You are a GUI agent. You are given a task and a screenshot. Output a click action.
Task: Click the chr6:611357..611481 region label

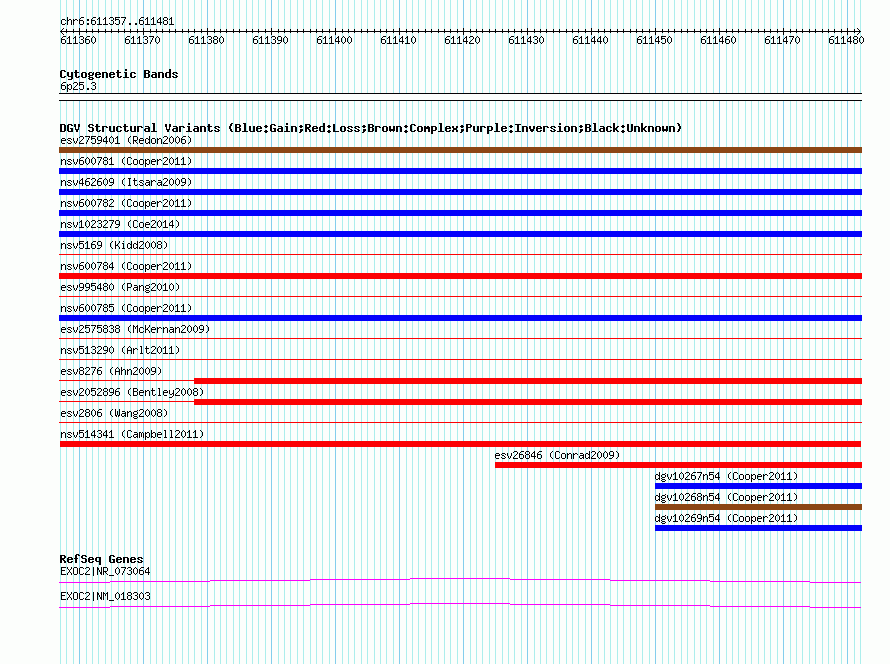(117, 22)
